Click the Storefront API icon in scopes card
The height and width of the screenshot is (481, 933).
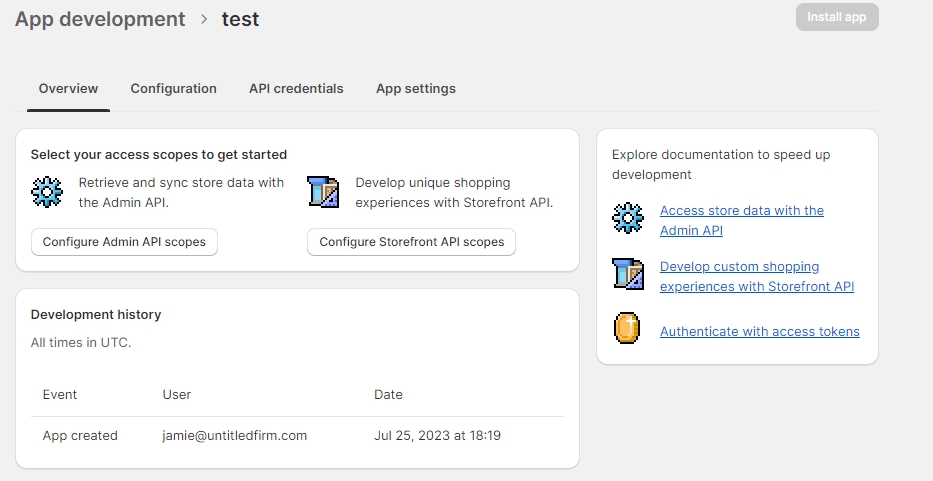[323, 192]
